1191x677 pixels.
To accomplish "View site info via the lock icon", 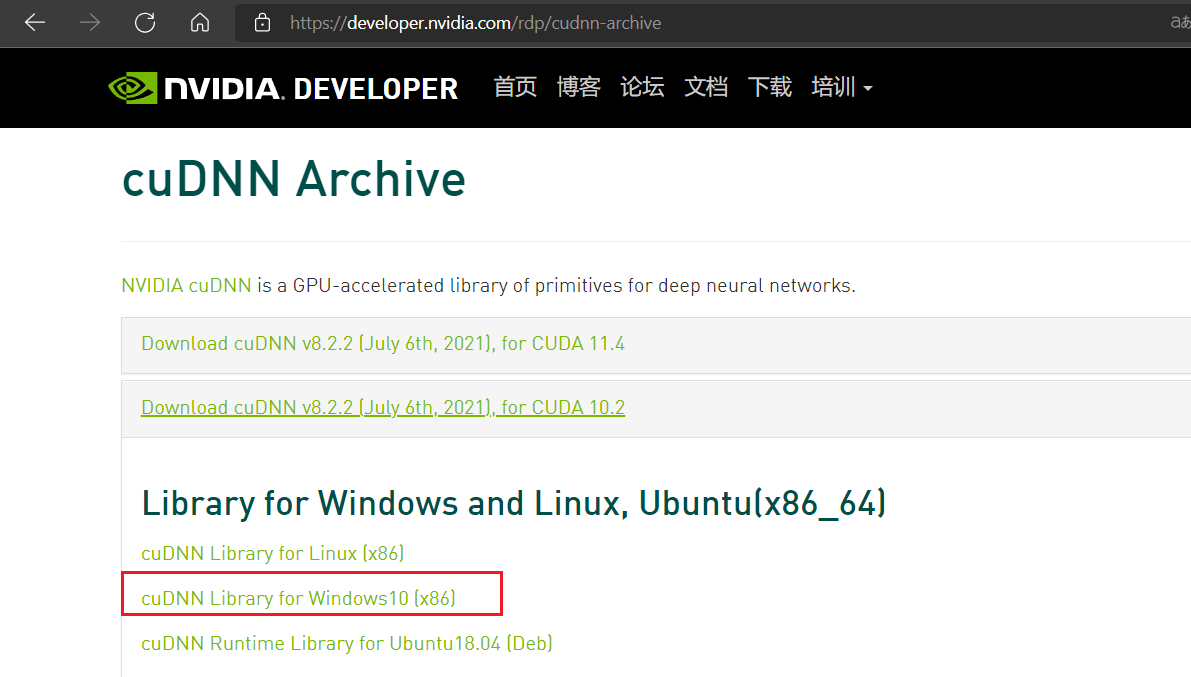I will (x=262, y=23).
